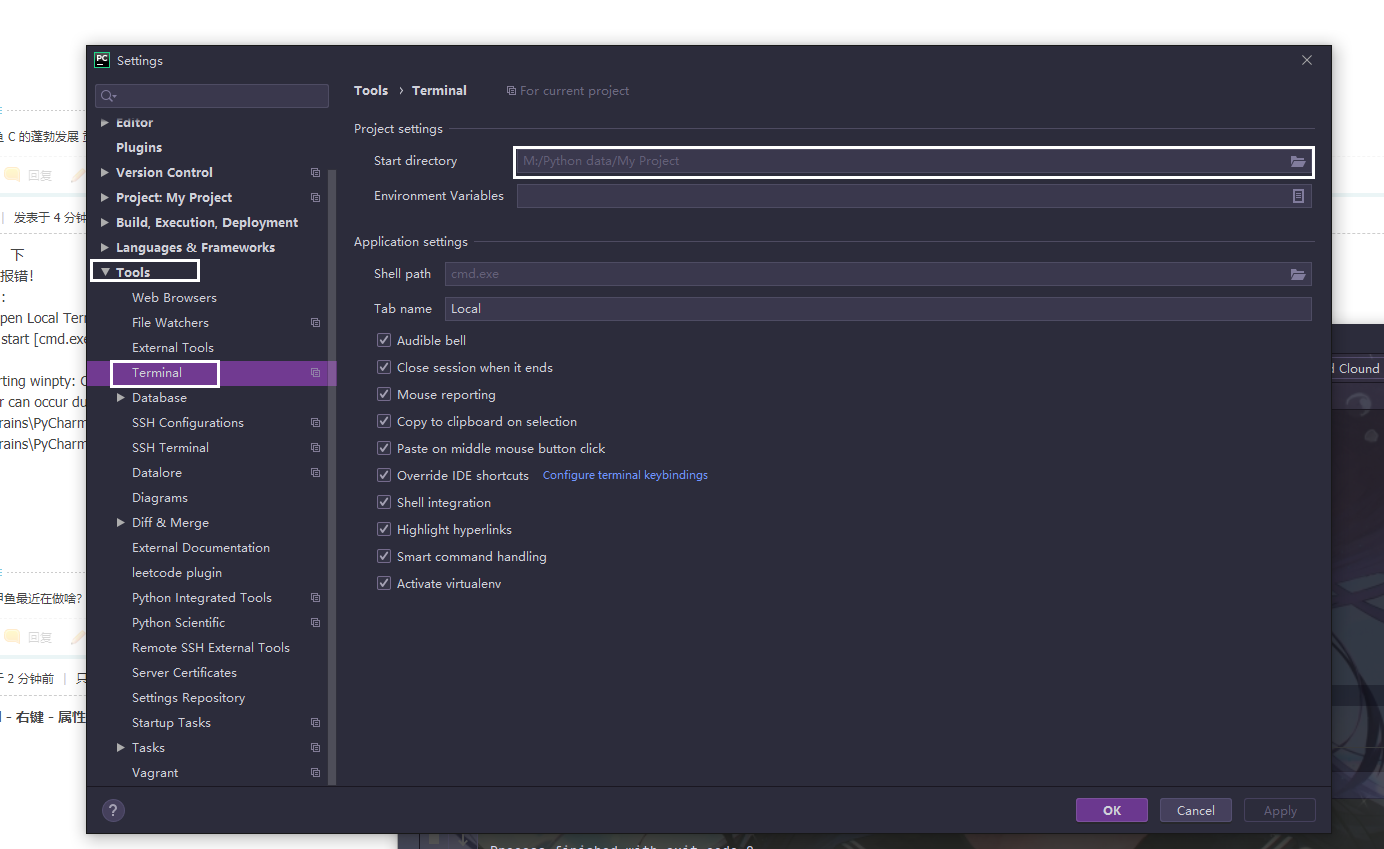Toggle Smart command handling checkbox

[x=384, y=557]
